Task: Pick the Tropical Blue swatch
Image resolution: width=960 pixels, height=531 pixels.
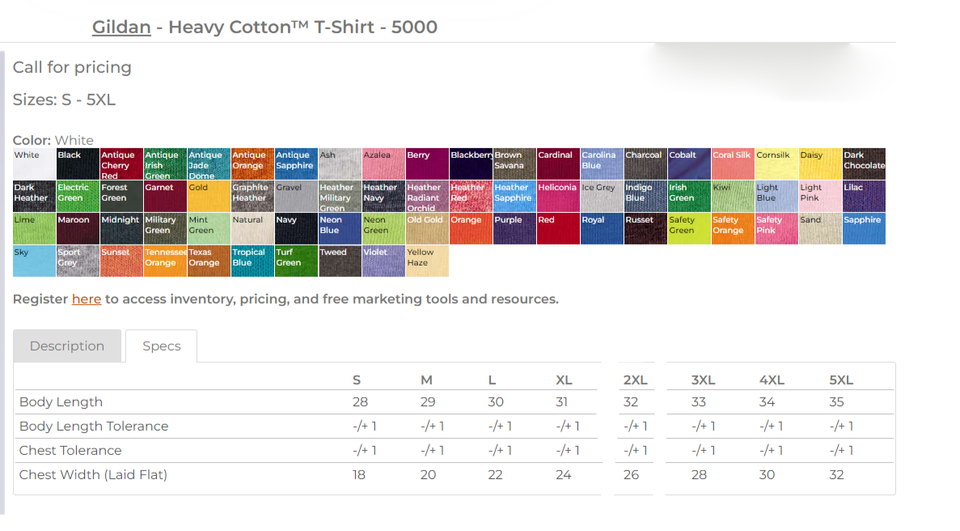Action: click(x=252, y=260)
